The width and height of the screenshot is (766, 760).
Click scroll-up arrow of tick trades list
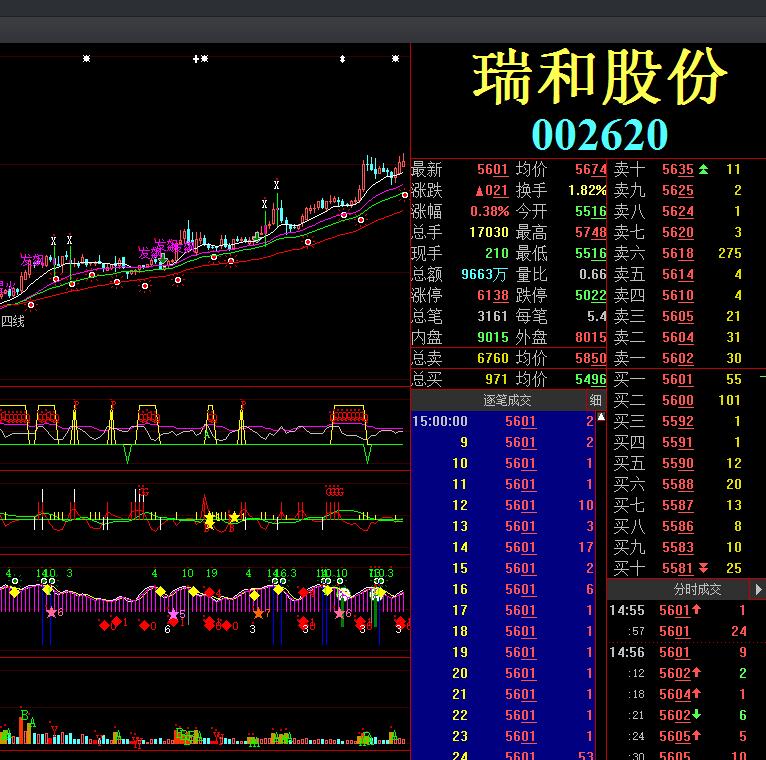click(x=601, y=417)
